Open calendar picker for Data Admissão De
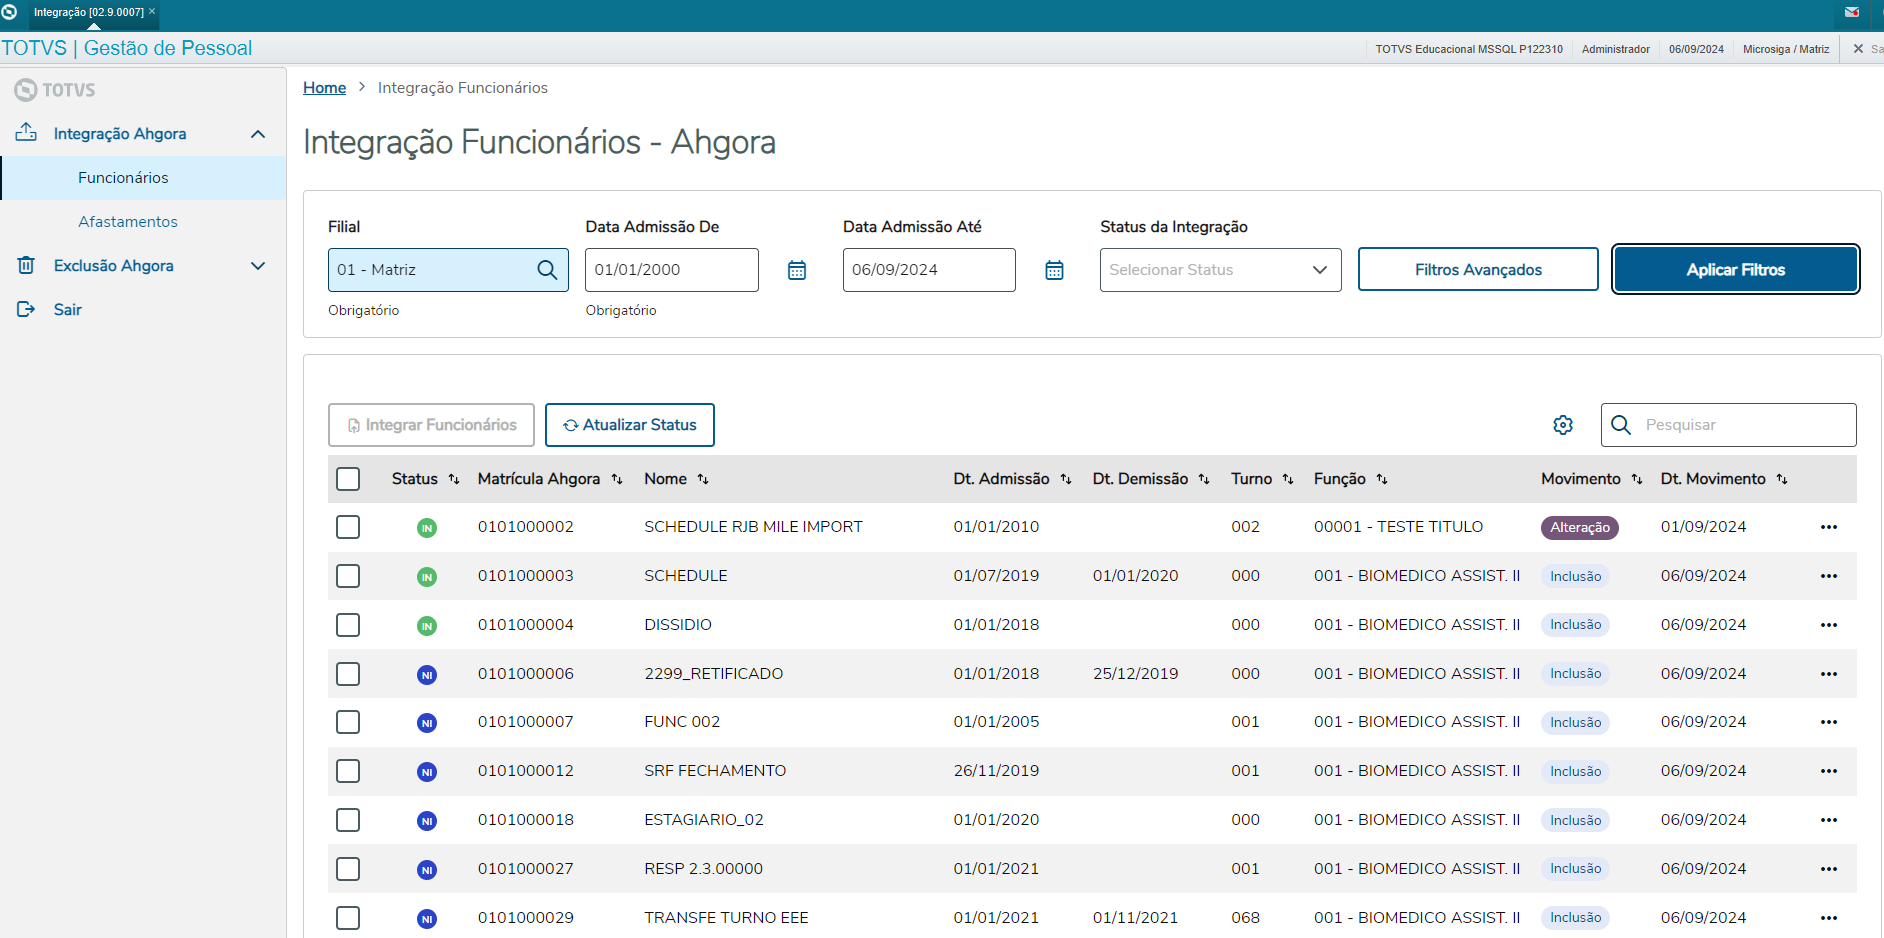This screenshot has height=938, width=1884. (x=797, y=270)
